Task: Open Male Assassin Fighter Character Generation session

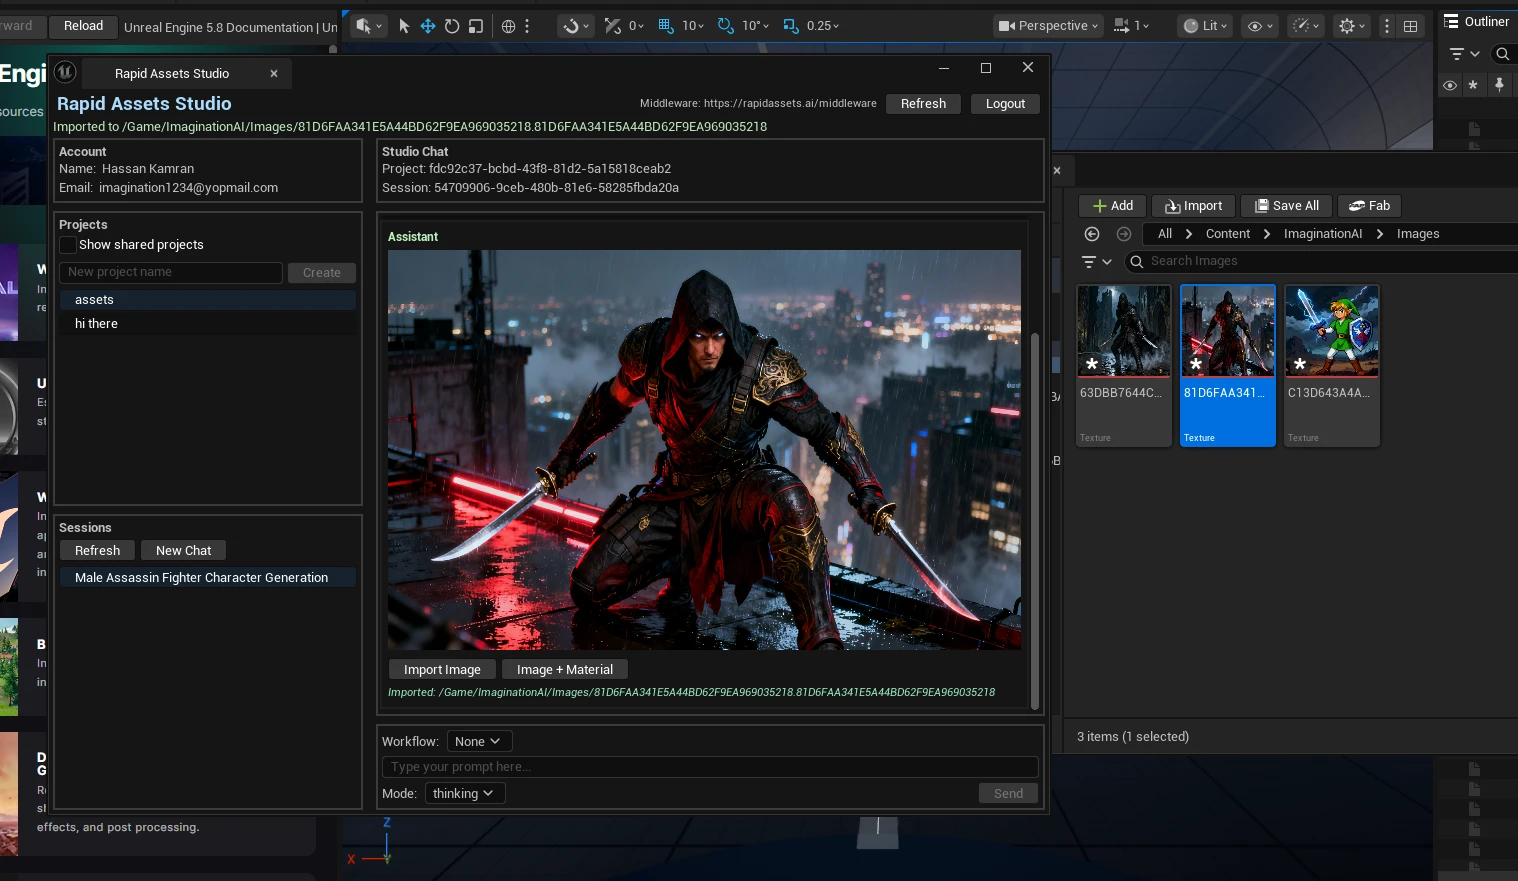Action: (x=208, y=577)
